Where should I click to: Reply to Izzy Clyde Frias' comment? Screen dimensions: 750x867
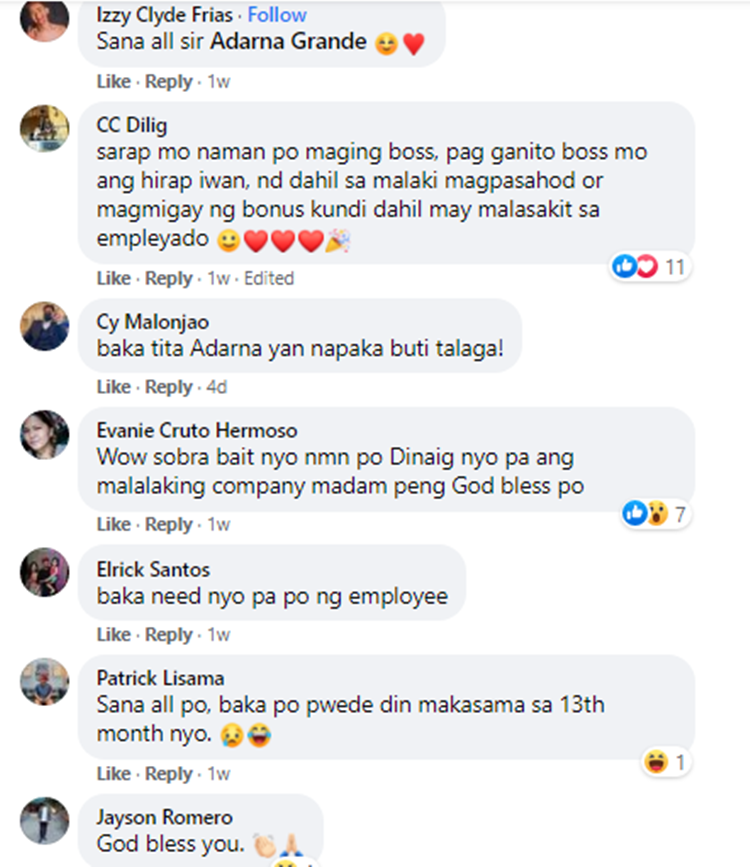click(x=169, y=82)
